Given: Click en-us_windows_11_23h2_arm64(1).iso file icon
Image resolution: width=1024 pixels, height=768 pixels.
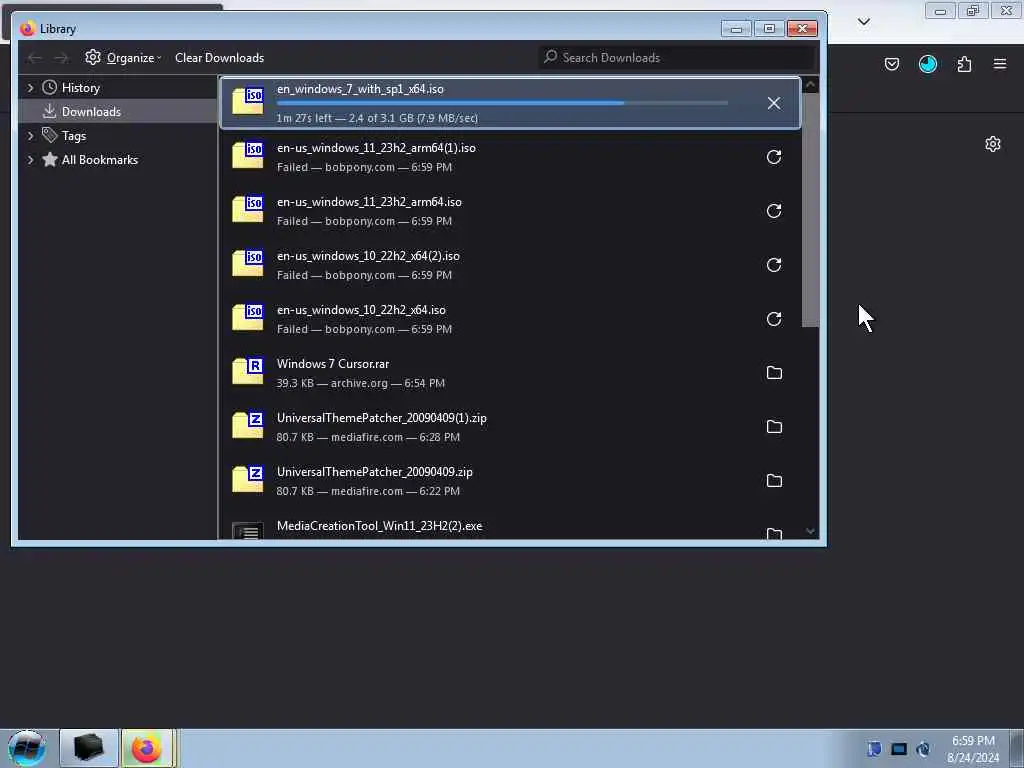Looking at the screenshot, I should tap(248, 155).
